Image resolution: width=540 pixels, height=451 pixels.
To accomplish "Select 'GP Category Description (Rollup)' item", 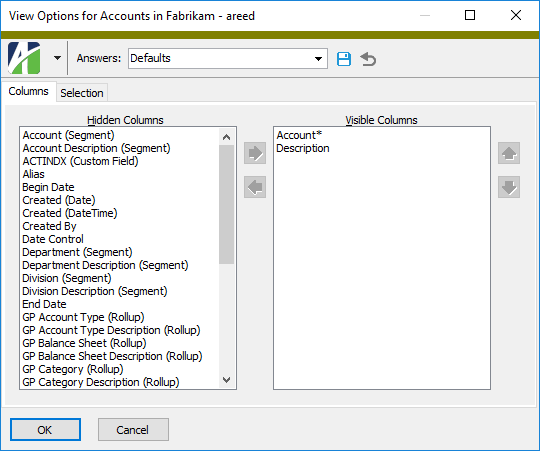I will pyautogui.click(x=101, y=382).
